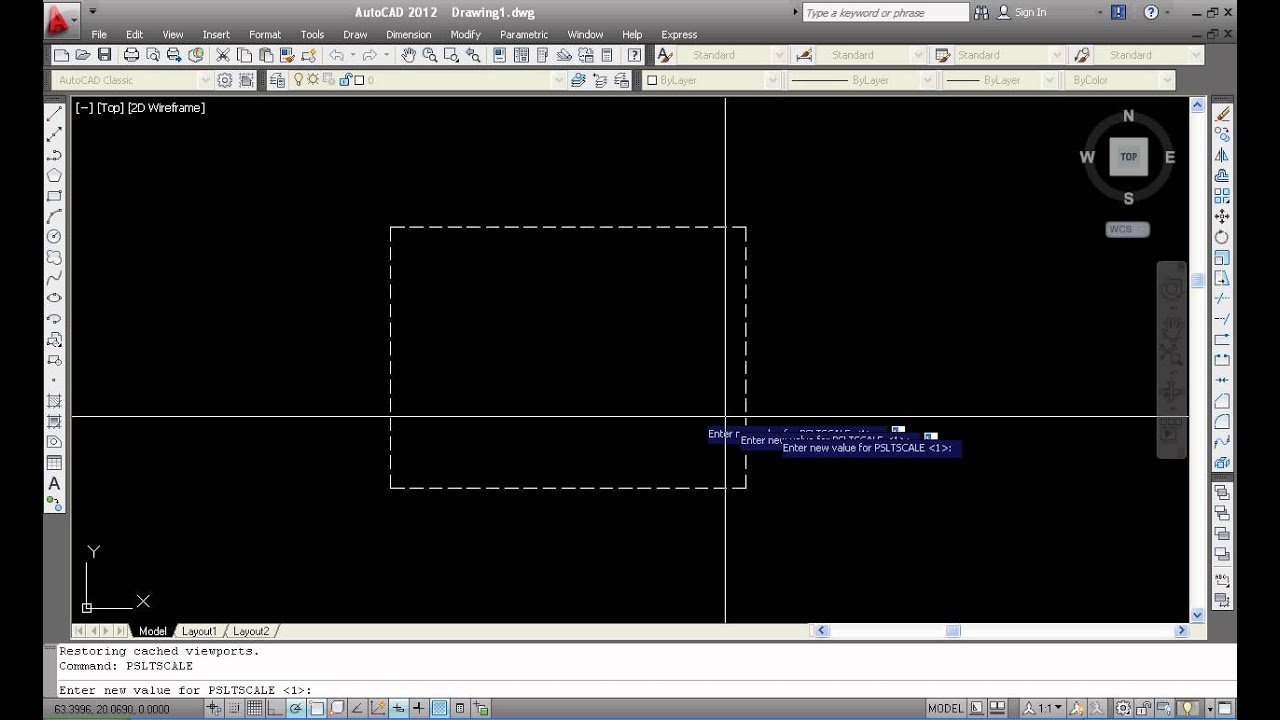
Task: Select the Move modify tool
Action: click(x=1222, y=216)
